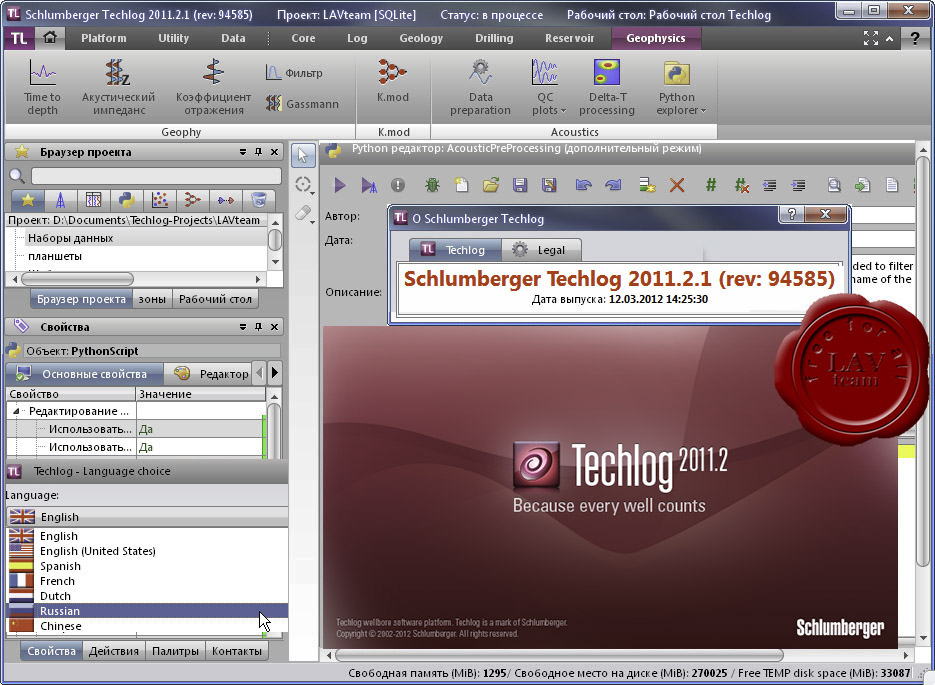Click the vertical scrollbar of the project tree
935x685 pixels.
(275, 242)
